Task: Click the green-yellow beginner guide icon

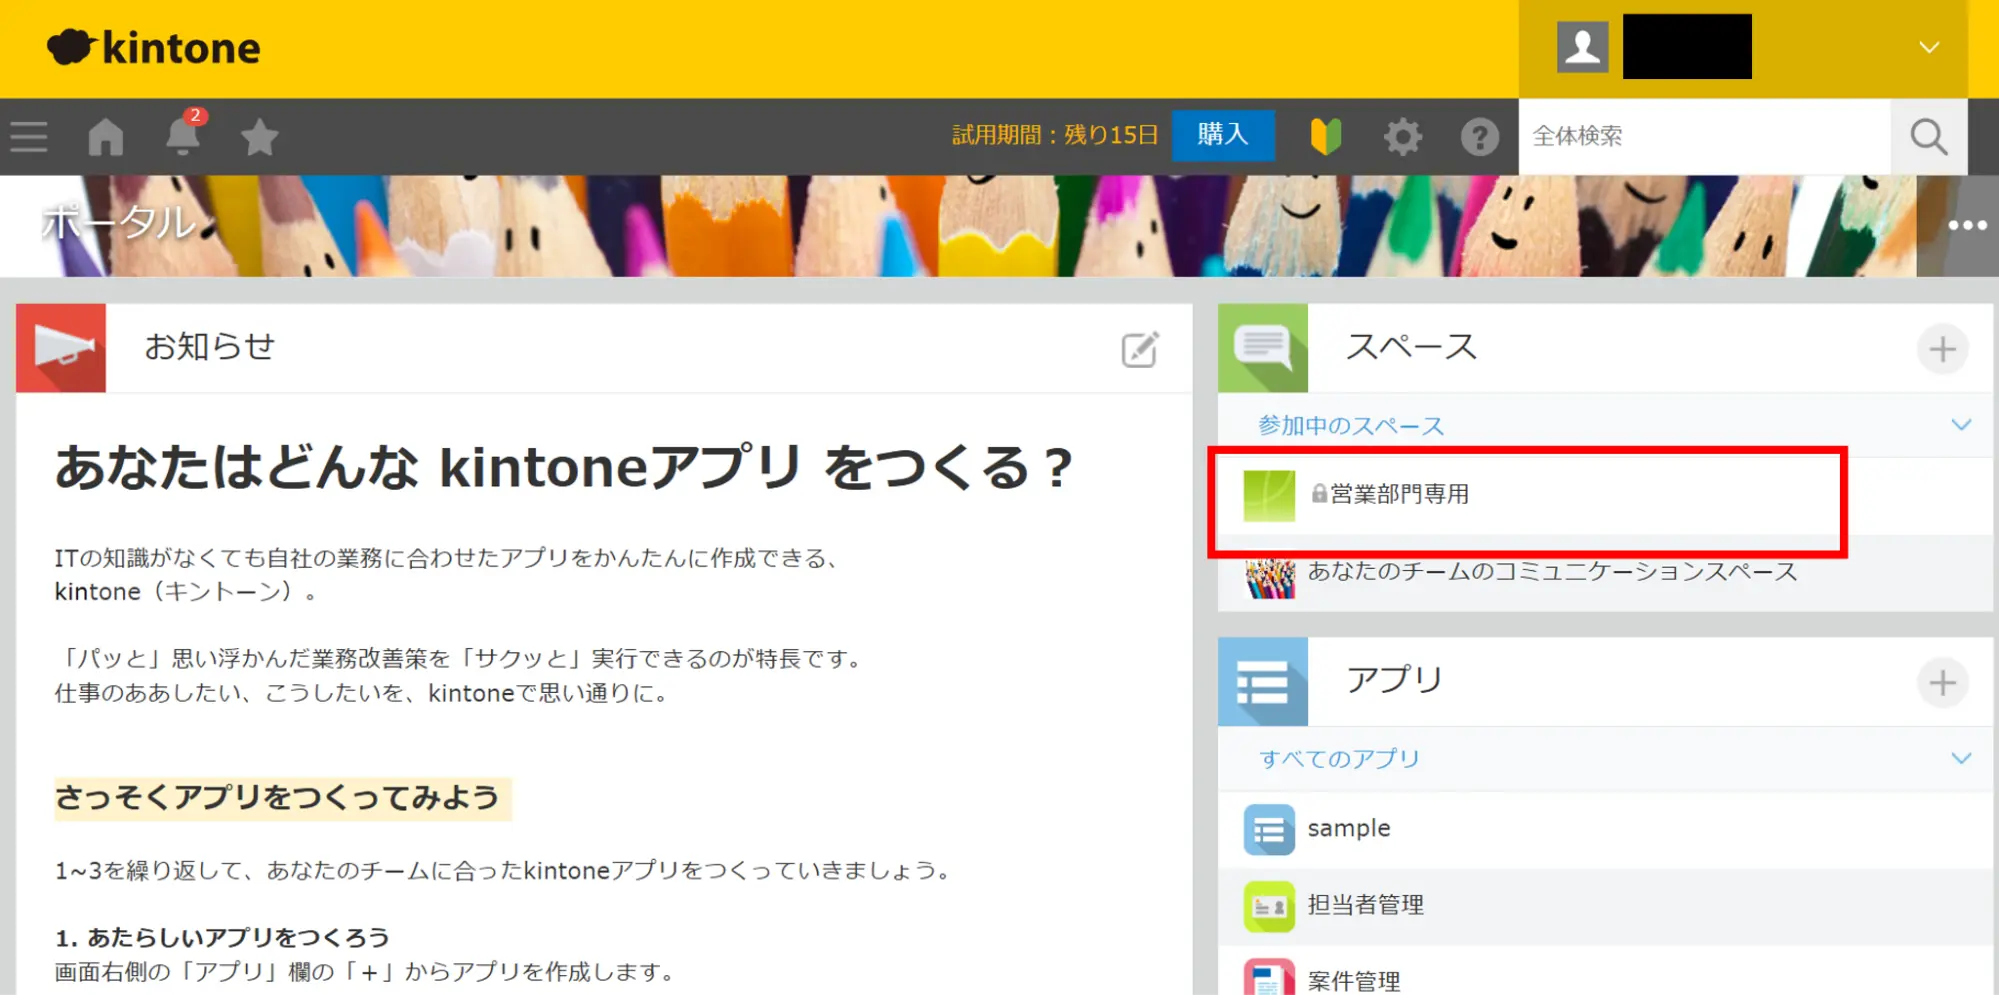Action: [x=1325, y=137]
